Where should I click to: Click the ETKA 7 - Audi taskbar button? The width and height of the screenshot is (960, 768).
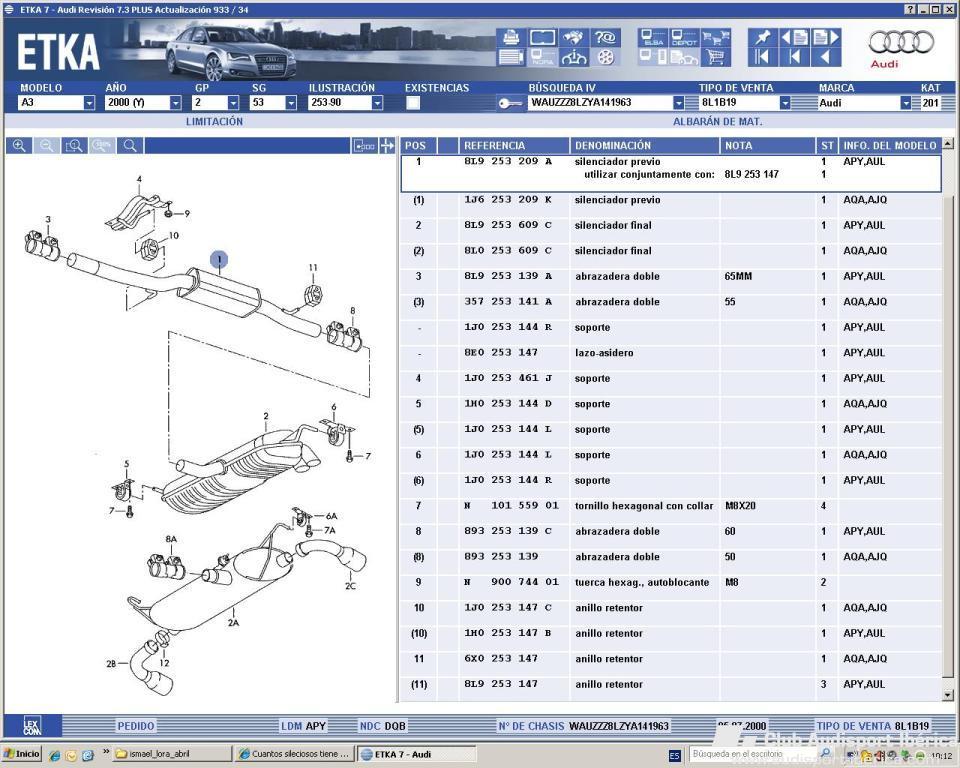416,754
